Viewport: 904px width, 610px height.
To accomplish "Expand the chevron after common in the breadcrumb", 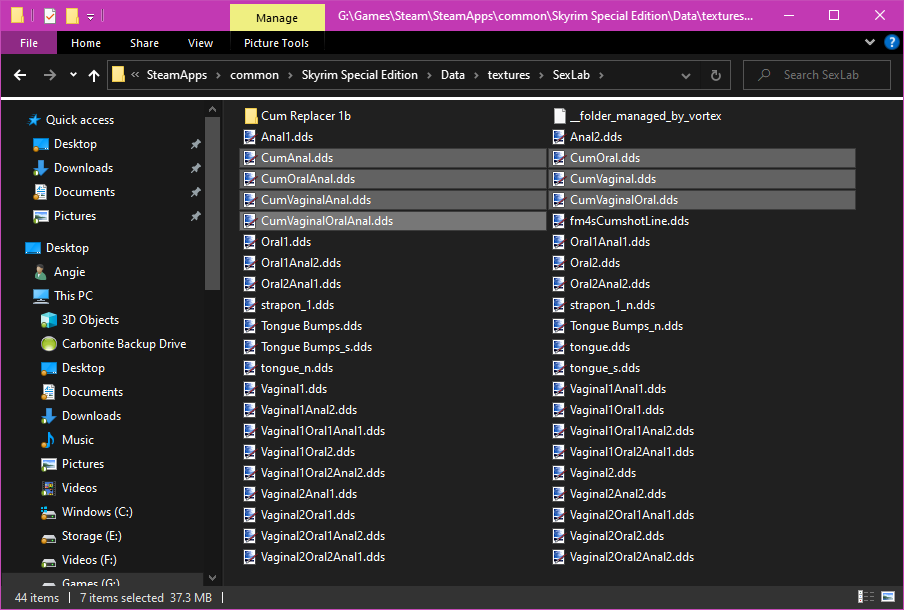I will [x=290, y=75].
